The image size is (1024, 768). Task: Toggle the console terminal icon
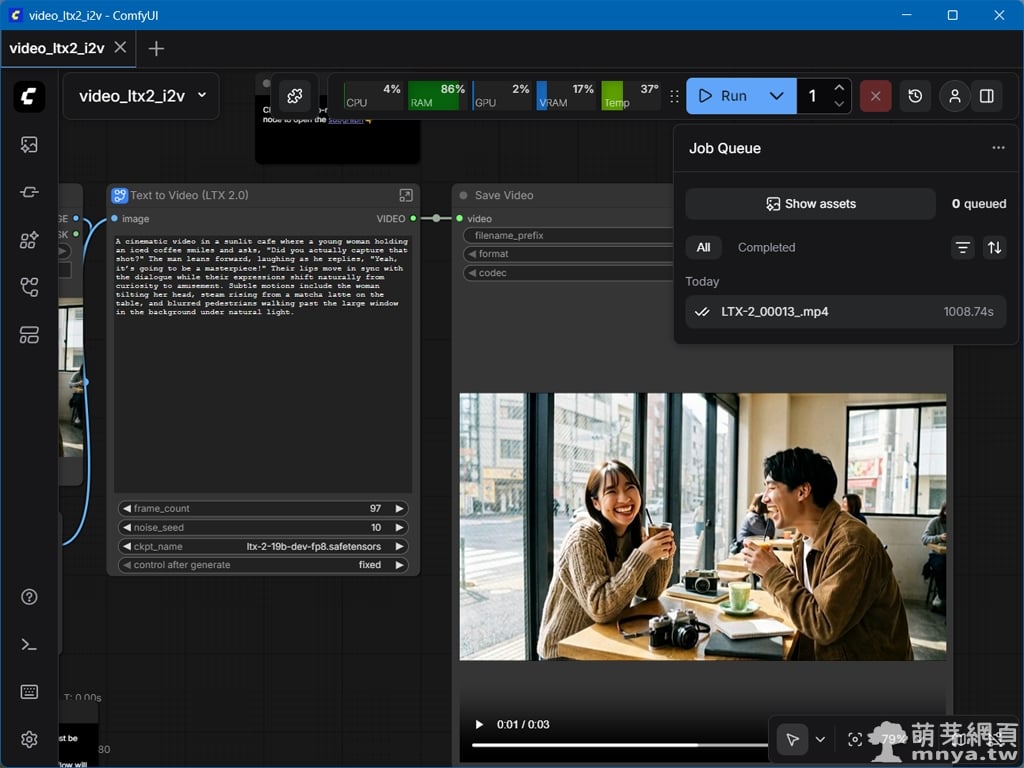point(29,645)
